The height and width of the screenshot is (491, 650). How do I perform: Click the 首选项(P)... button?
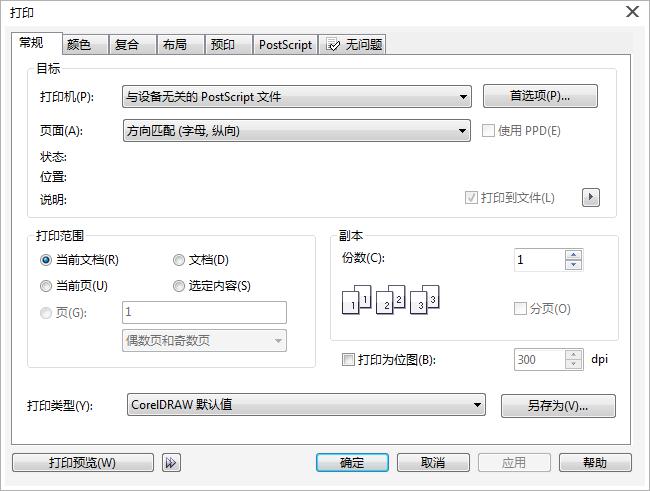point(540,96)
